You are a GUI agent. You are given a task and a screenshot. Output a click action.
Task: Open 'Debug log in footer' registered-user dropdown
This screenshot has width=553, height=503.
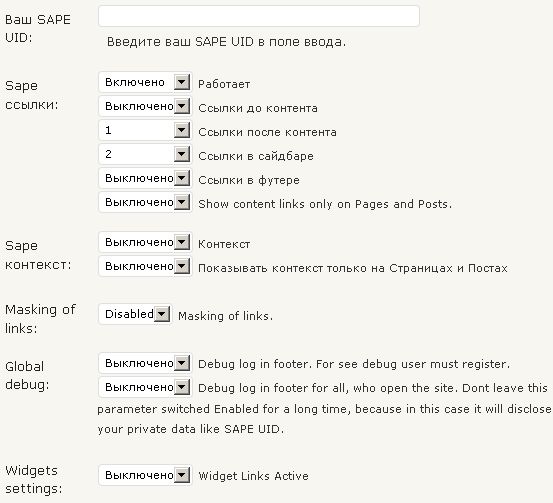(145, 363)
